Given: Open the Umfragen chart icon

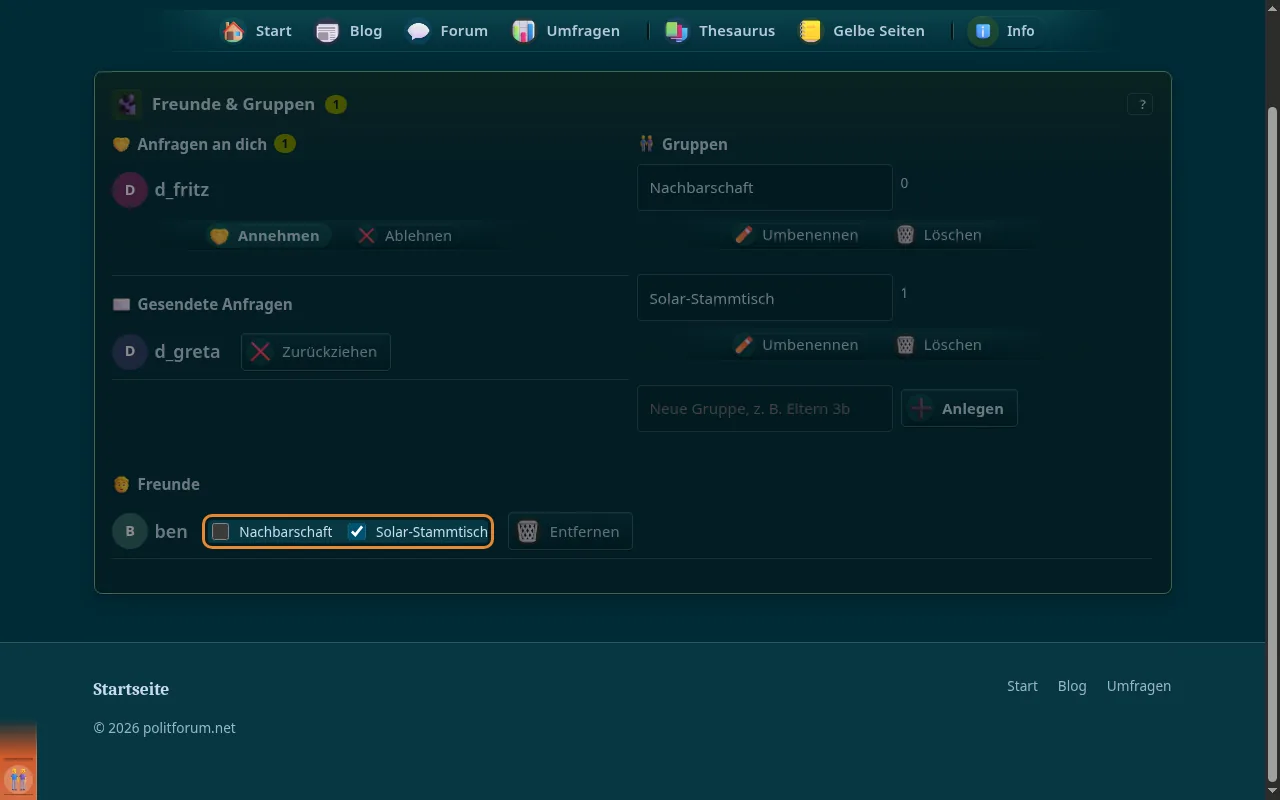Looking at the screenshot, I should pos(524,31).
